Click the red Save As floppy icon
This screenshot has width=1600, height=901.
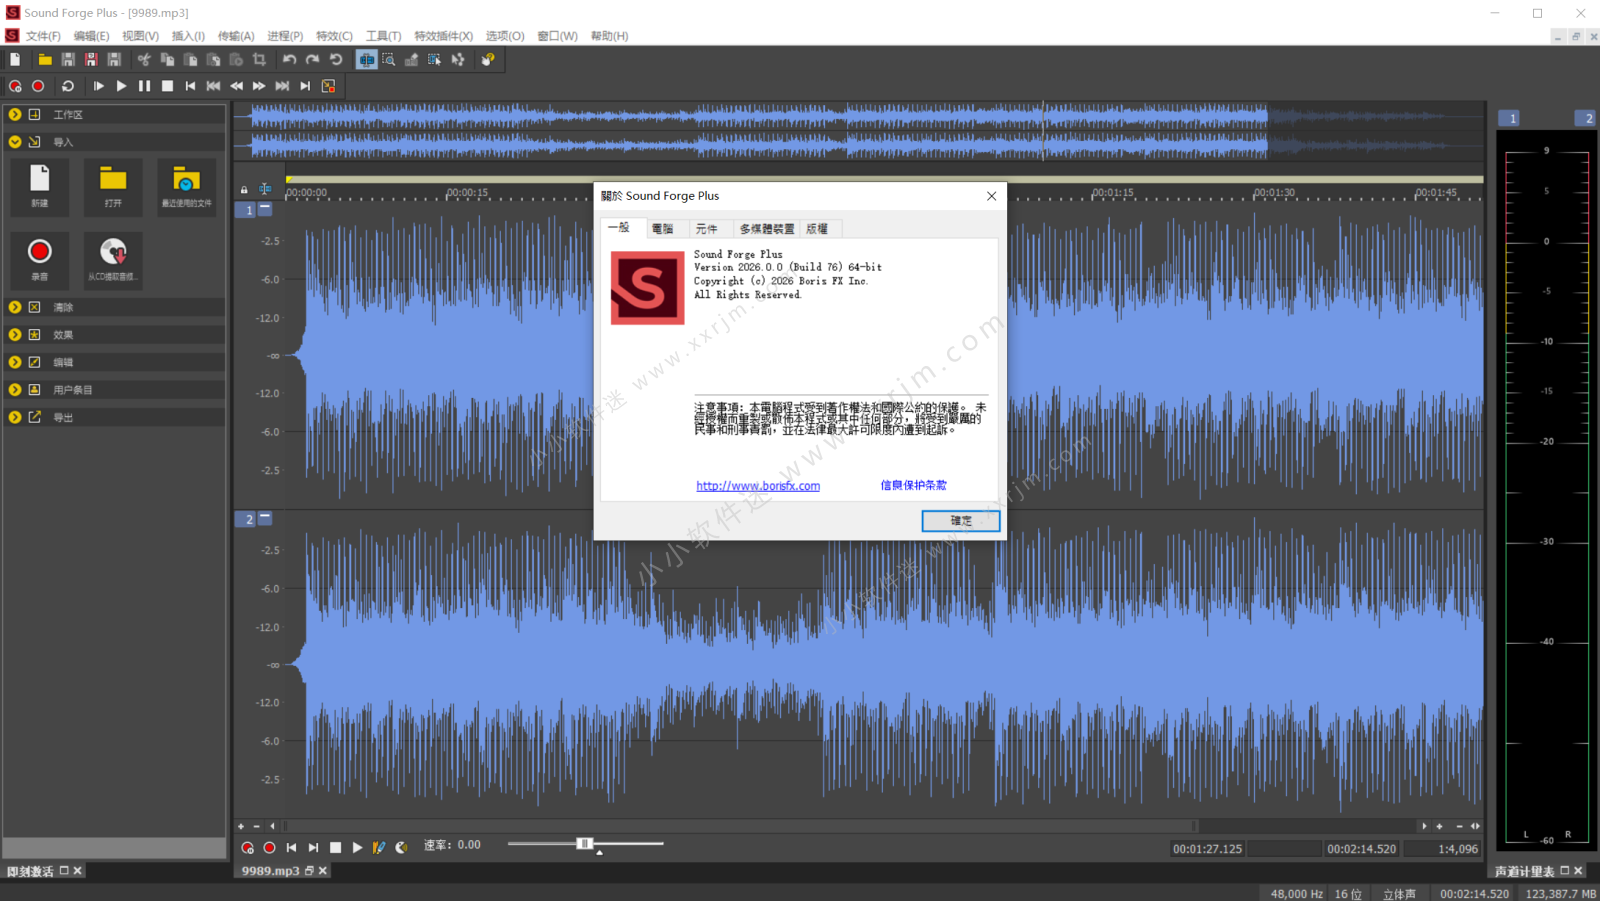click(91, 60)
